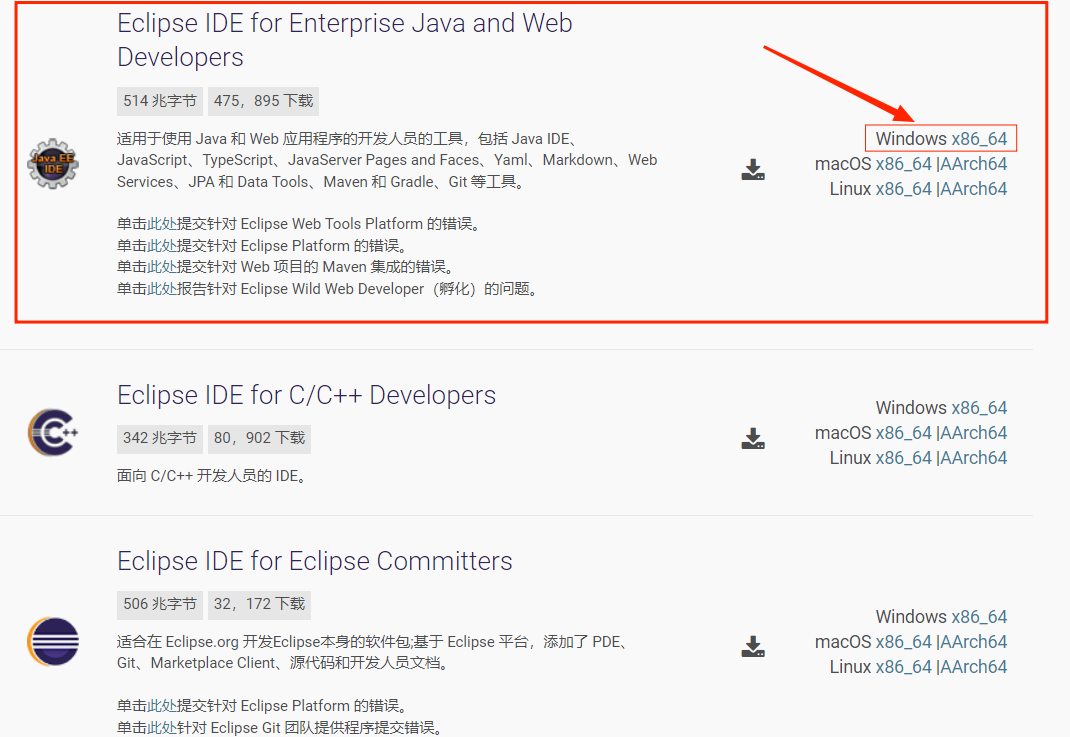Download macOS x86_64 for Enterprise Java package
The height and width of the screenshot is (737, 1070).
click(903, 164)
